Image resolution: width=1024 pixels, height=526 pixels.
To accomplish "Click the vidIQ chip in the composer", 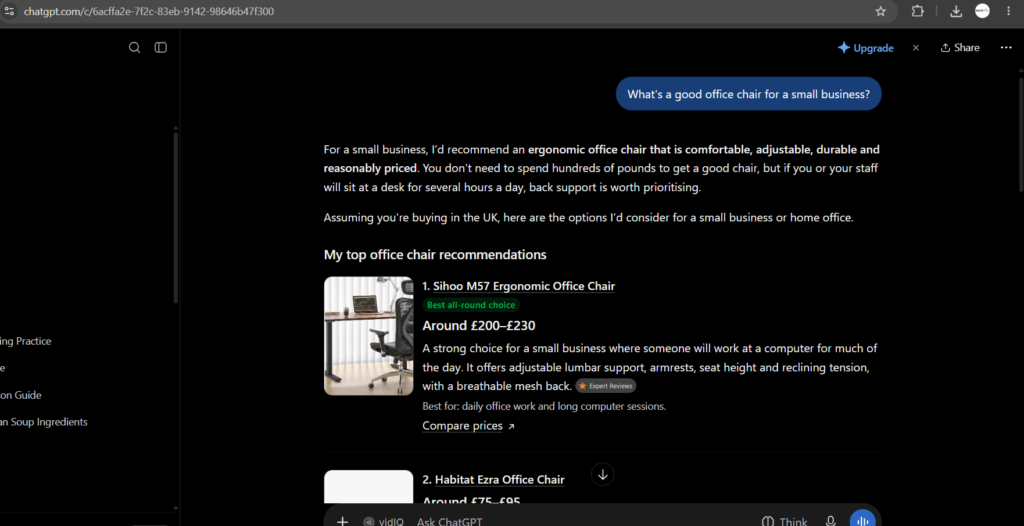I will point(384,521).
